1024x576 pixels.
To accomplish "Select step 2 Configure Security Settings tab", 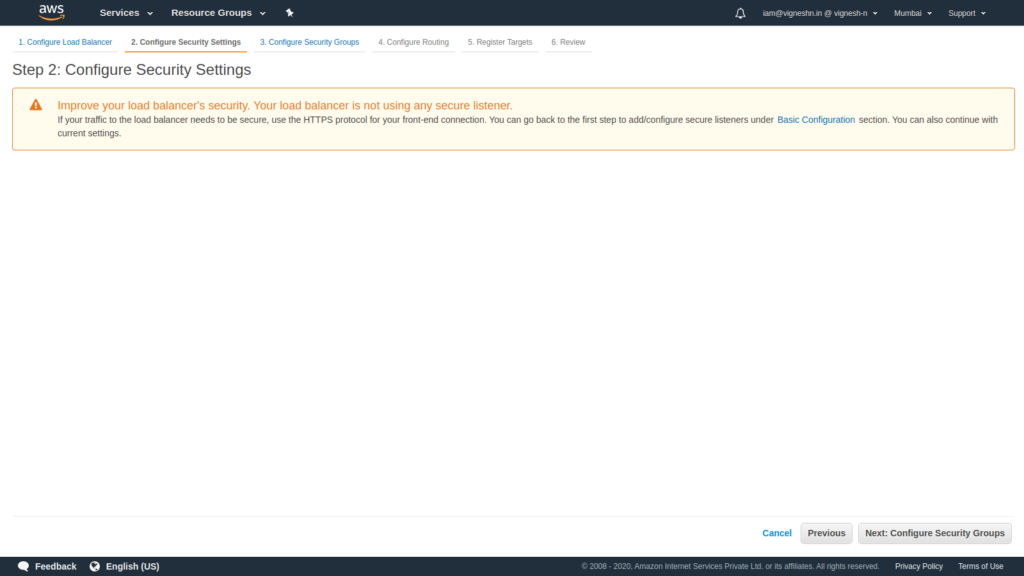I will click(185, 42).
